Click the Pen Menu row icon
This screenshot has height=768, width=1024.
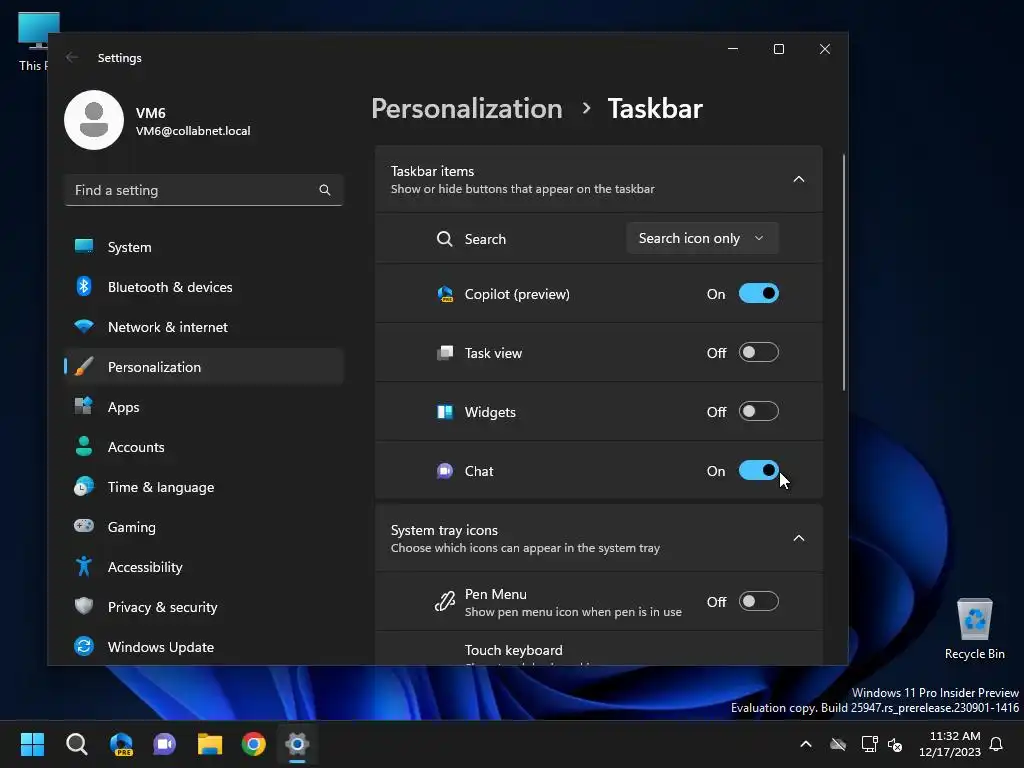click(445, 601)
